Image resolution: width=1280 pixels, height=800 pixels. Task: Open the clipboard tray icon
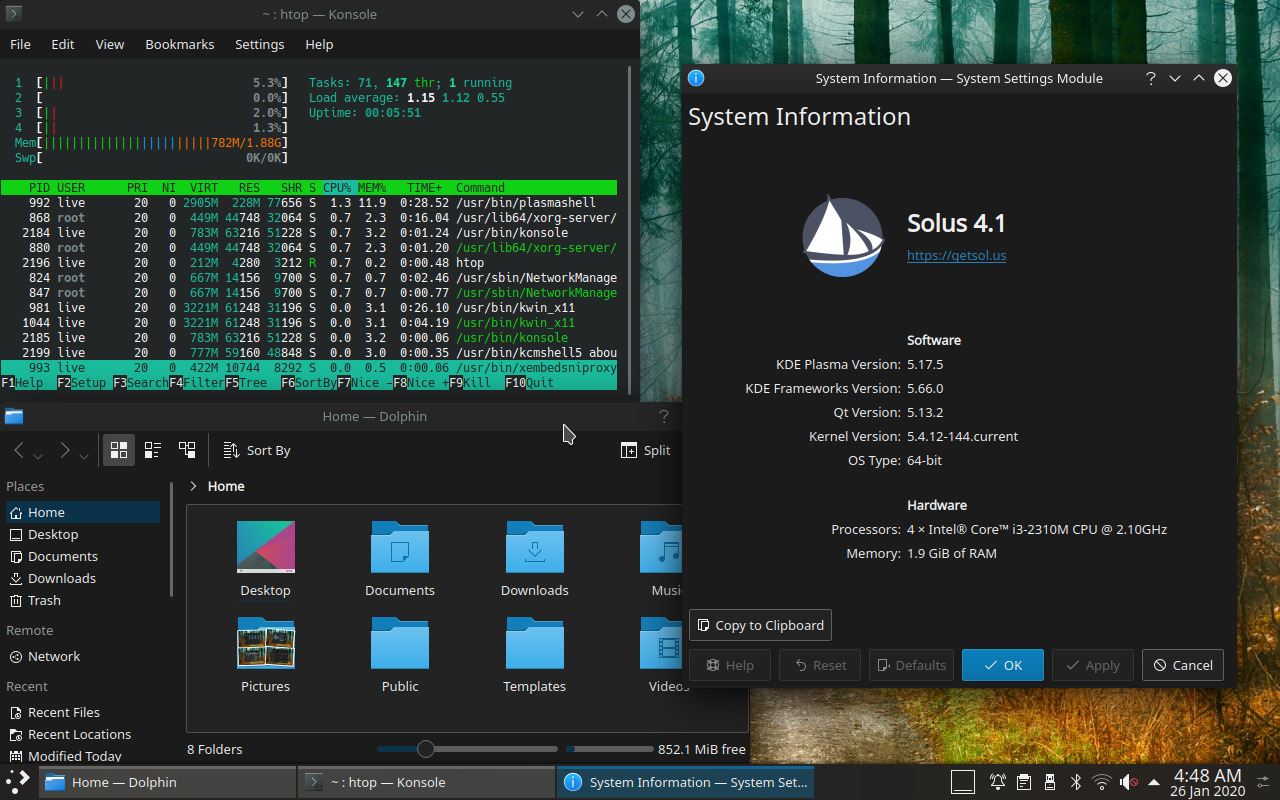[x=1024, y=782]
